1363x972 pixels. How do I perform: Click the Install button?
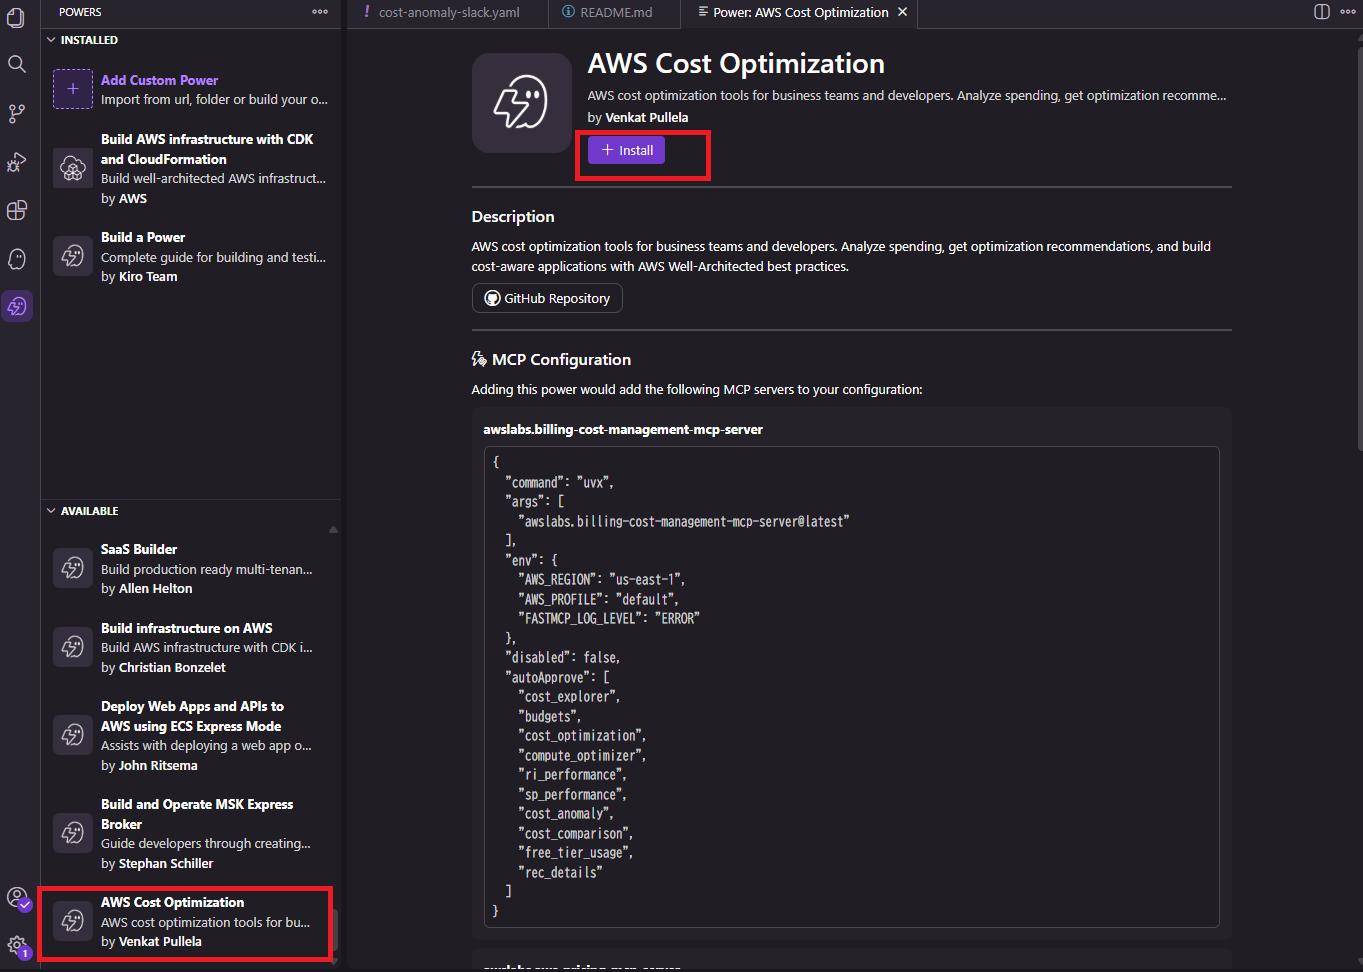tap(626, 150)
